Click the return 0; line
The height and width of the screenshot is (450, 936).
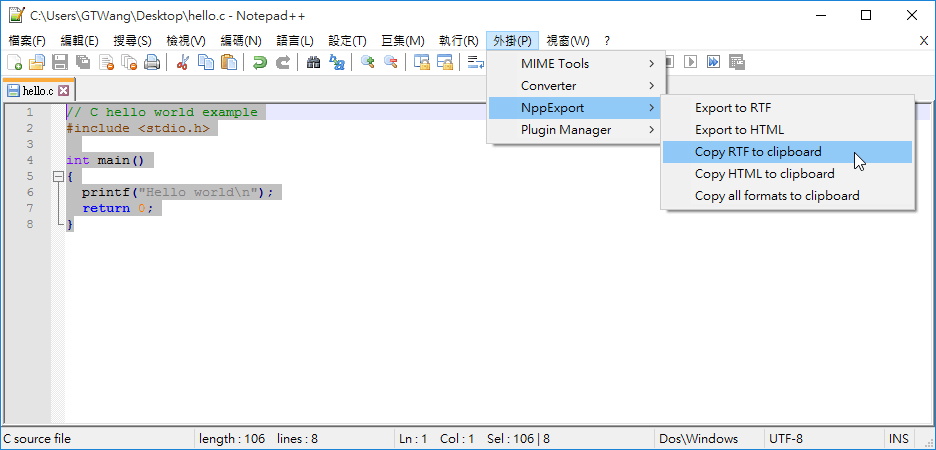click(x=118, y=208)
